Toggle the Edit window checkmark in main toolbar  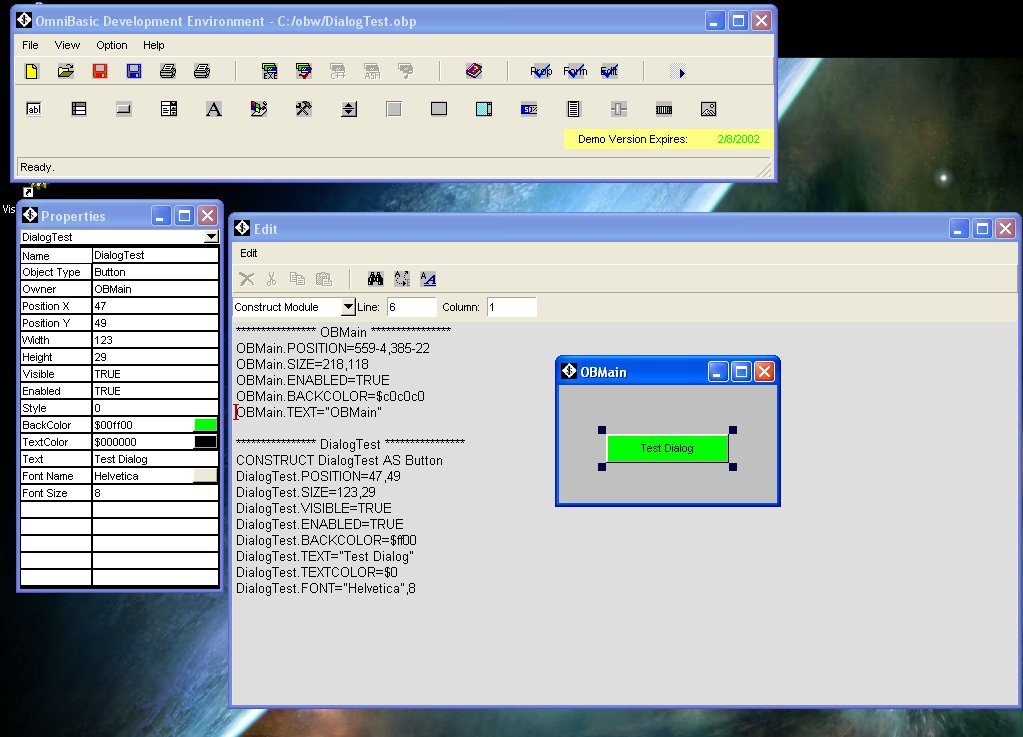click(609, 71)
